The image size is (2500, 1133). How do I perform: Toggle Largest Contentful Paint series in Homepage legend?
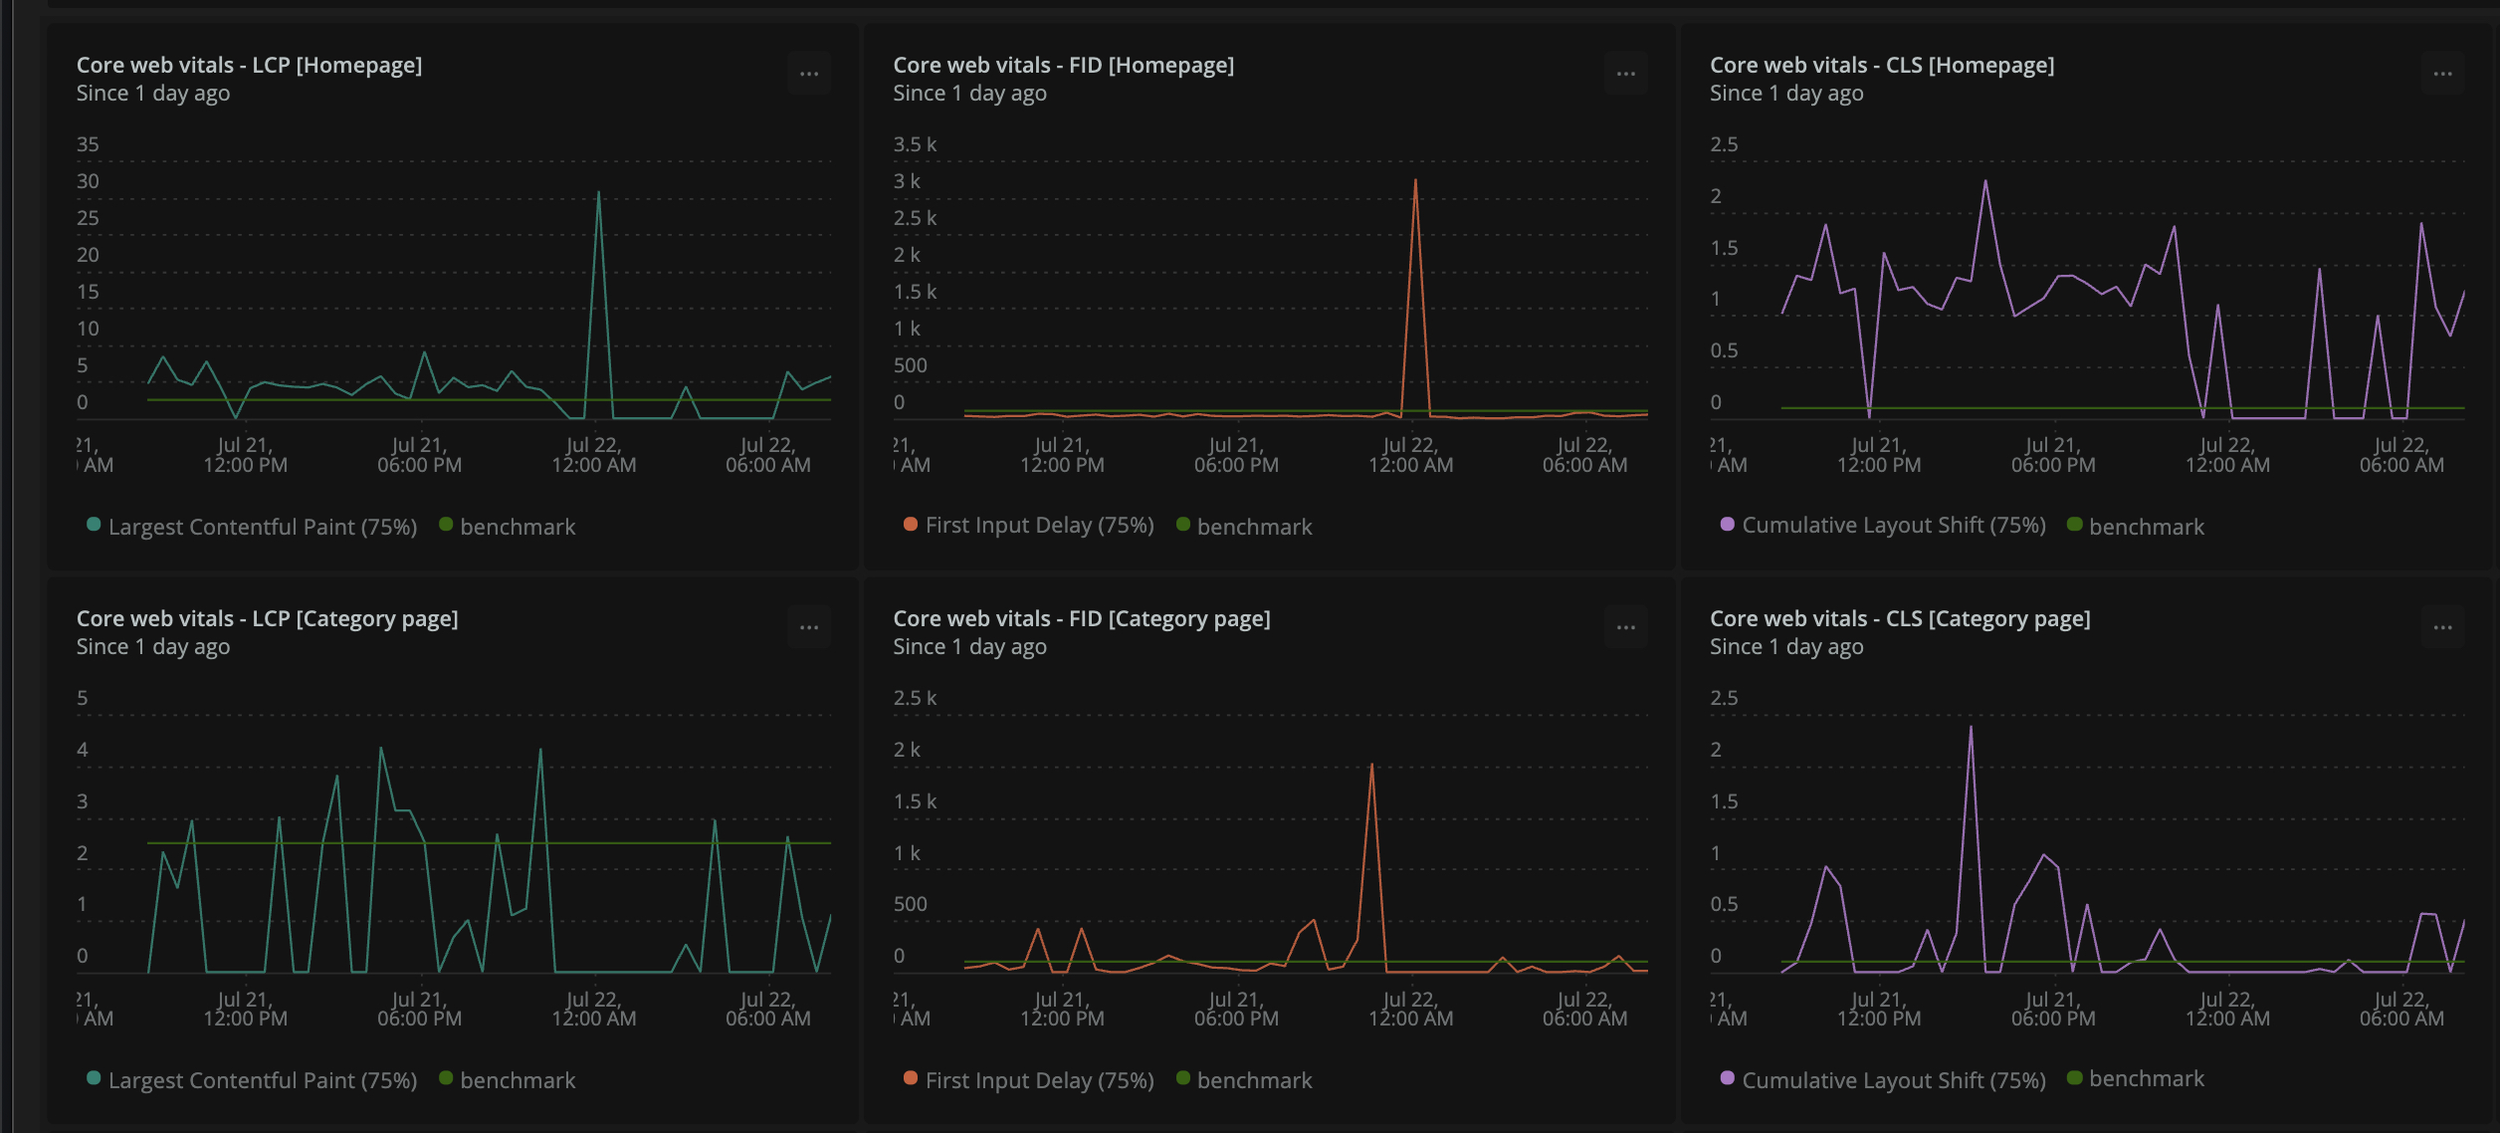click(261, 527)
